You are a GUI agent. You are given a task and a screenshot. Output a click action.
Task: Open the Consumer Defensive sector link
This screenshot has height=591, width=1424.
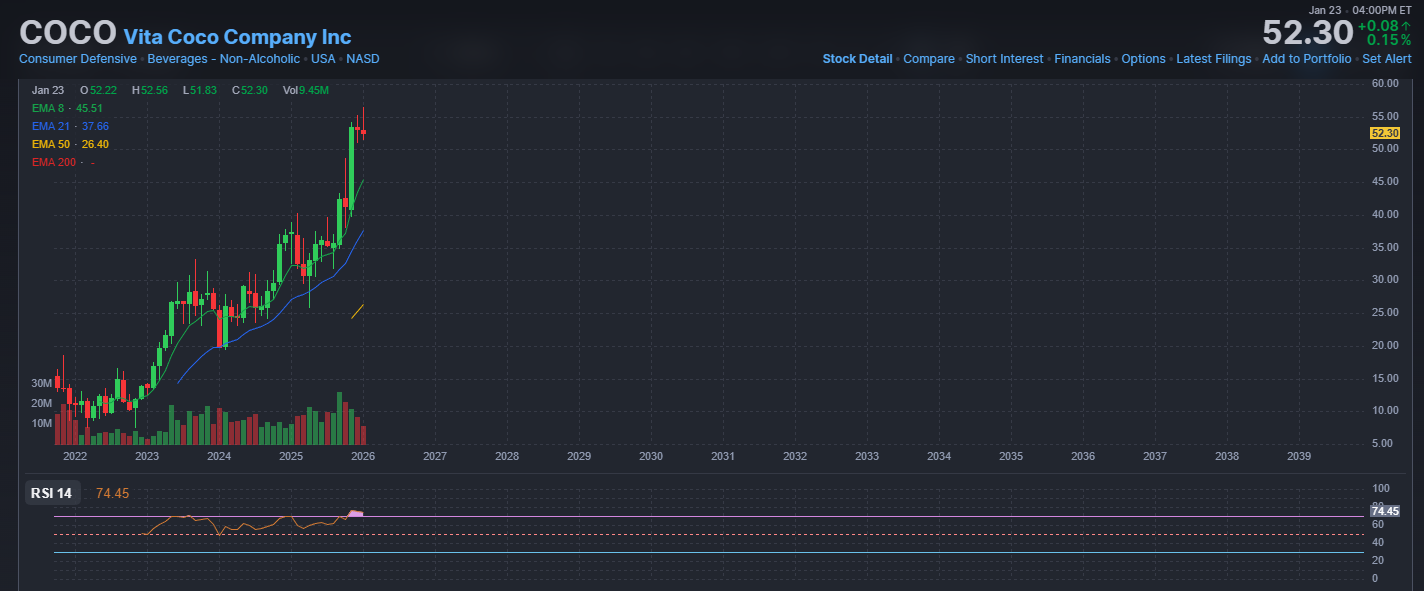[78, 59]
